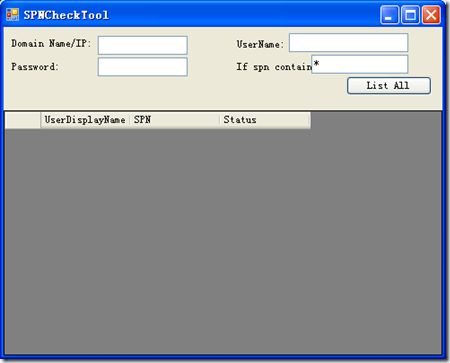450x363 pixels.
Task: Click the Status column header
Action: tap(265, 120)
